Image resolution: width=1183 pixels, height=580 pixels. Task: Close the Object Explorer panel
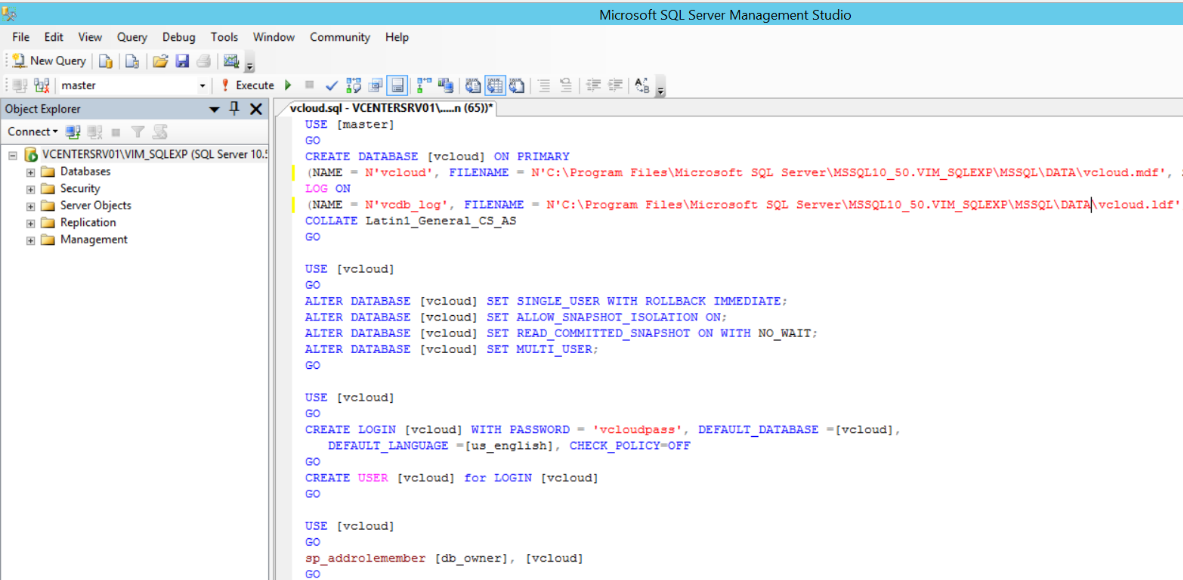(256, 109)
